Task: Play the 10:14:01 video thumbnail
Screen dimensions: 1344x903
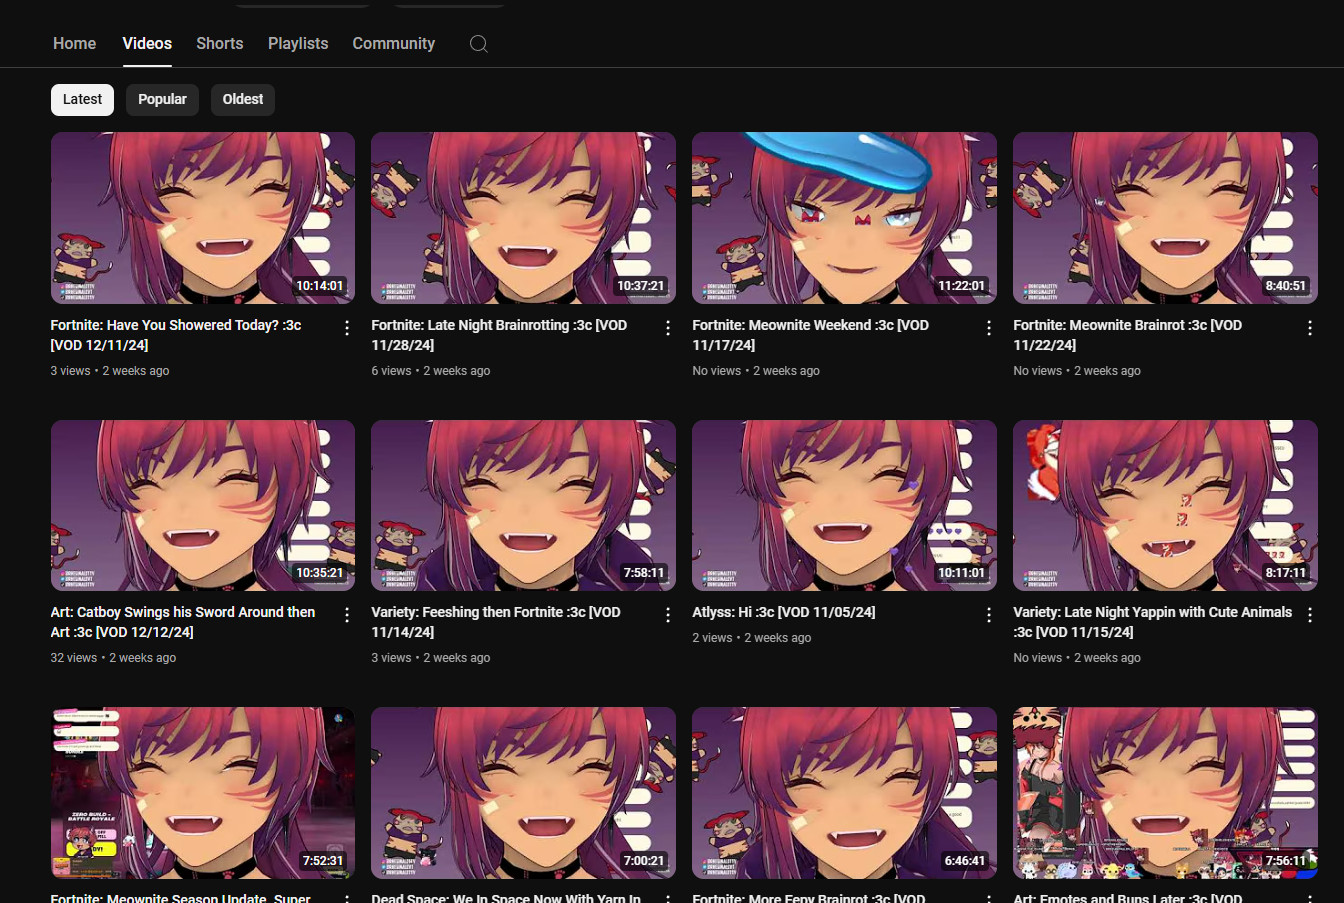Action: (x=203, y=218)
